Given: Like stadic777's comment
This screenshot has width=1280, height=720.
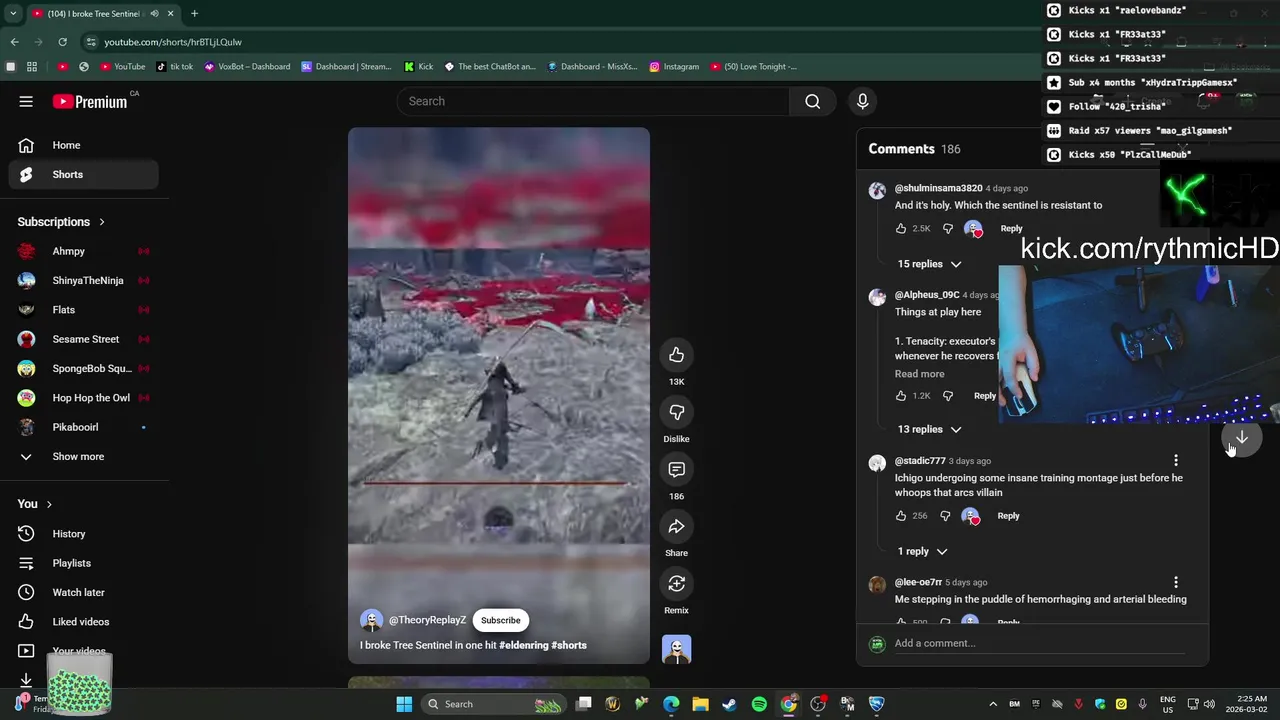Looking at the screenshot, I should 901,516.
